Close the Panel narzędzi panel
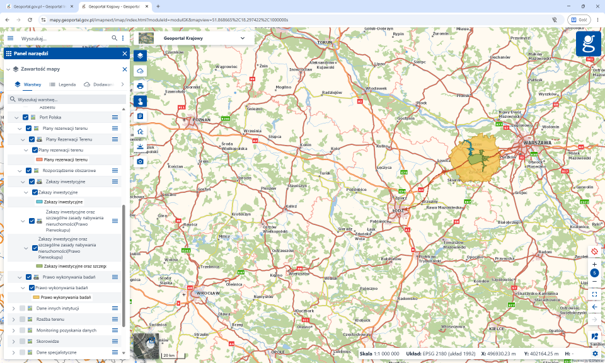Viewport: 605px width, 363px height. pyautogui.click(x=125, y=54)
